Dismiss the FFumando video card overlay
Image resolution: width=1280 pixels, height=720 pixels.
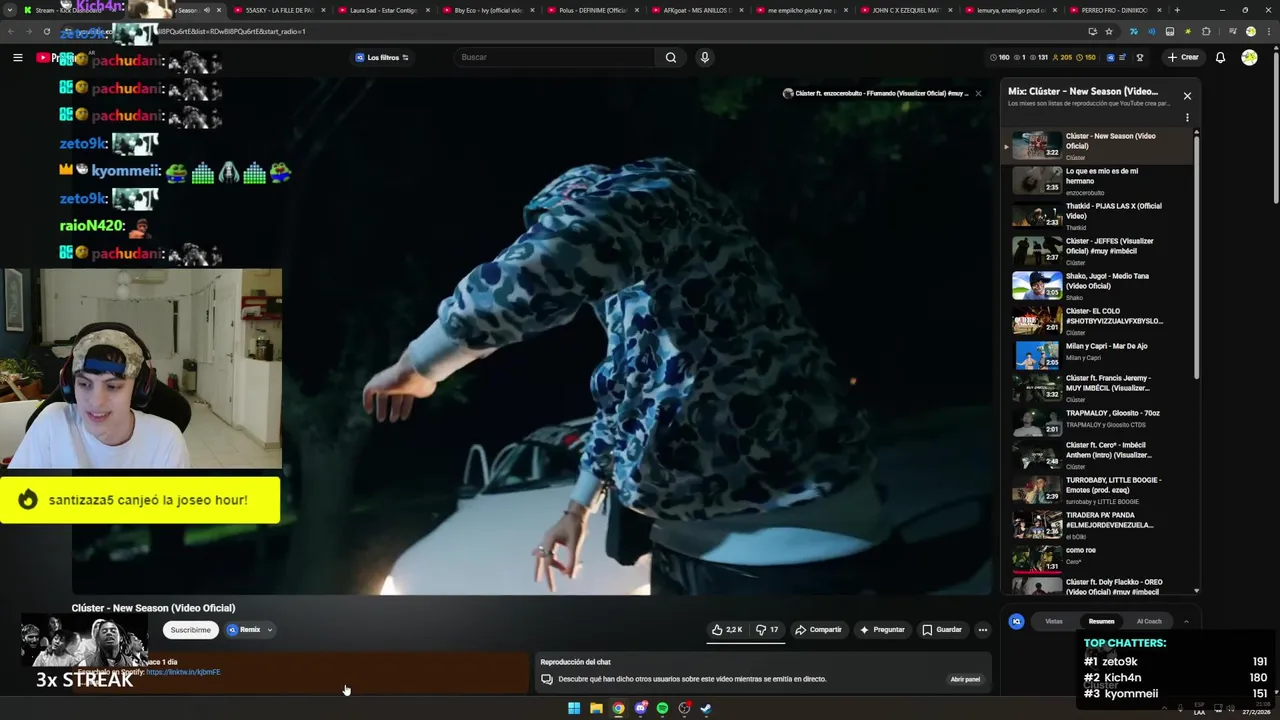coord(978,93)
